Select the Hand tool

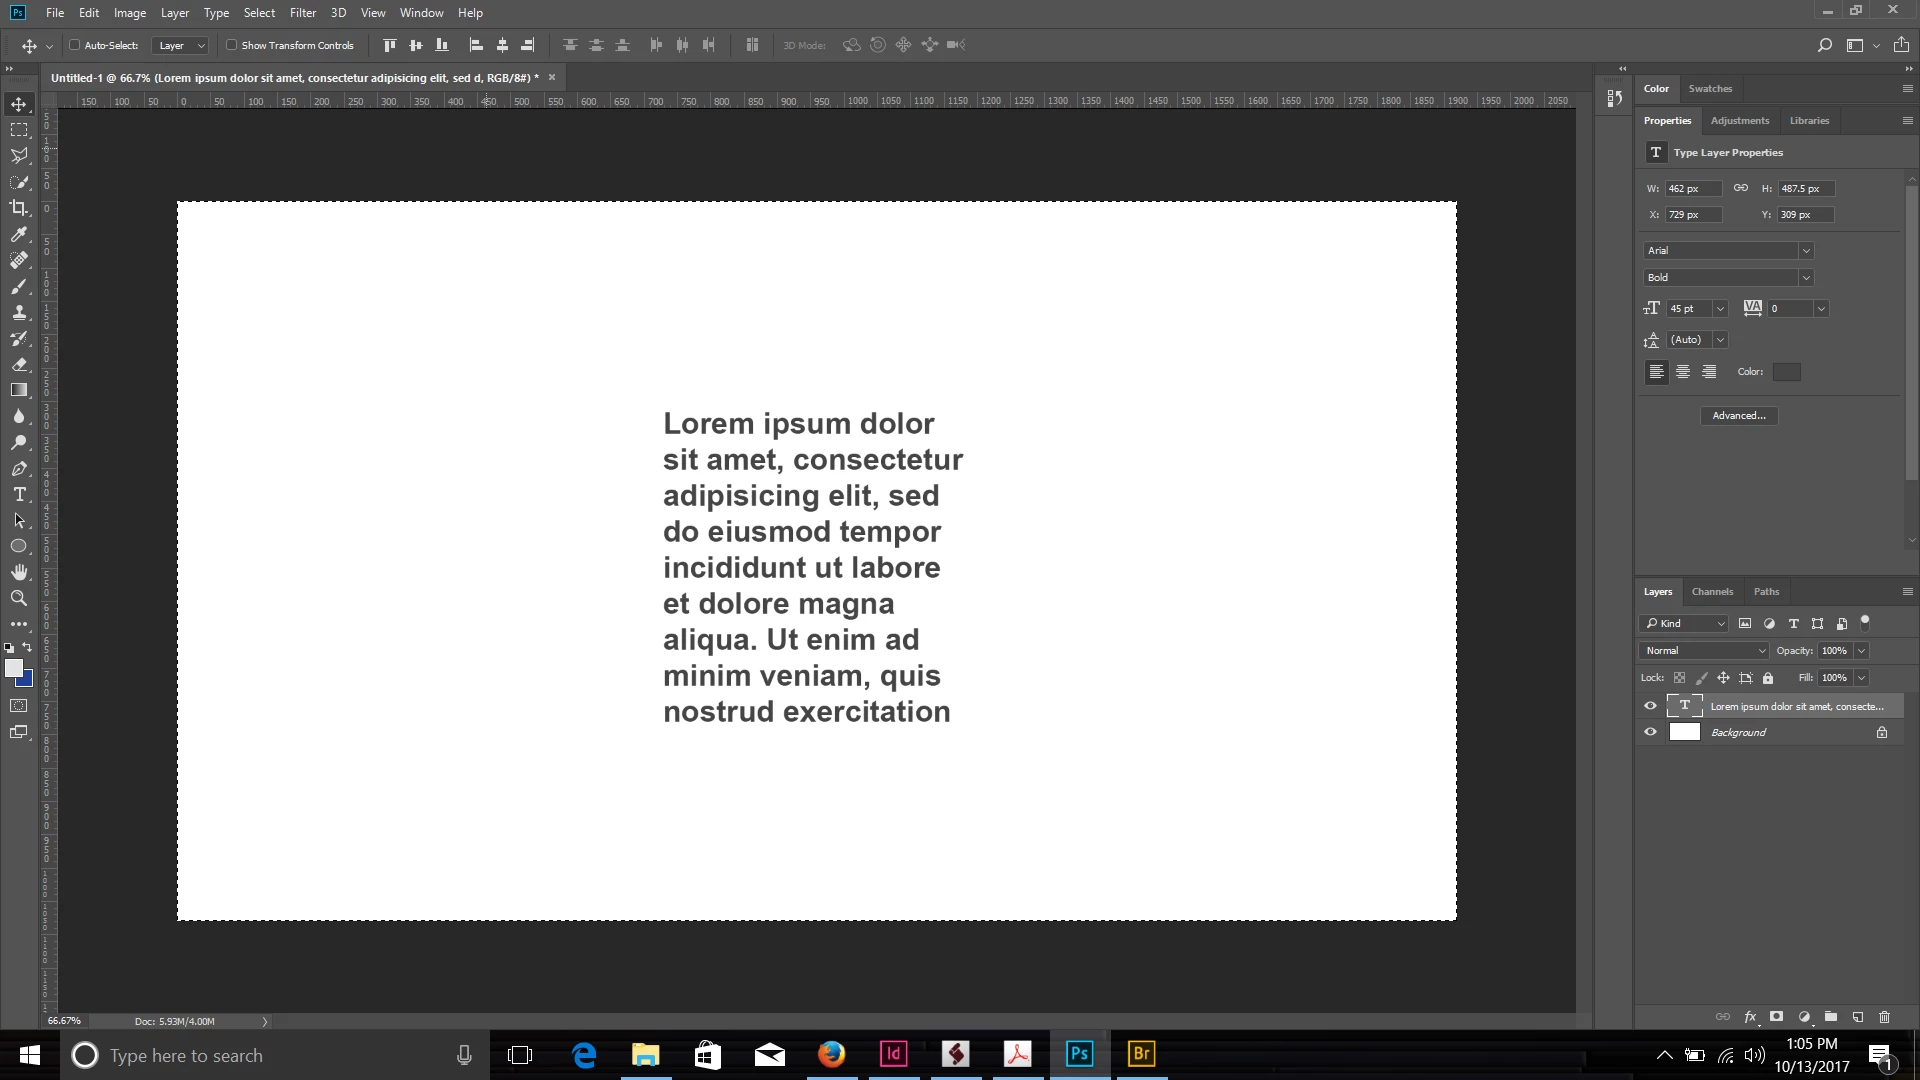coord(19,572)
